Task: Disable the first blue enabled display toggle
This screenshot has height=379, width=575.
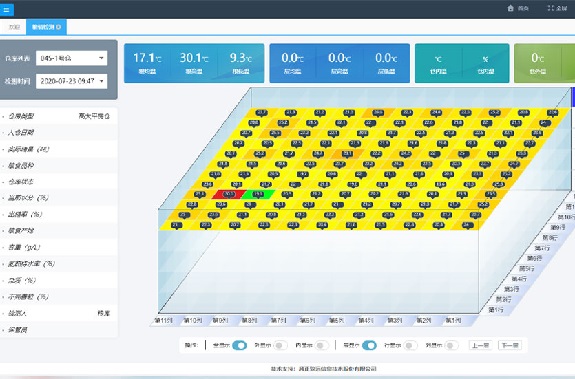Action: tap(240, 345)
